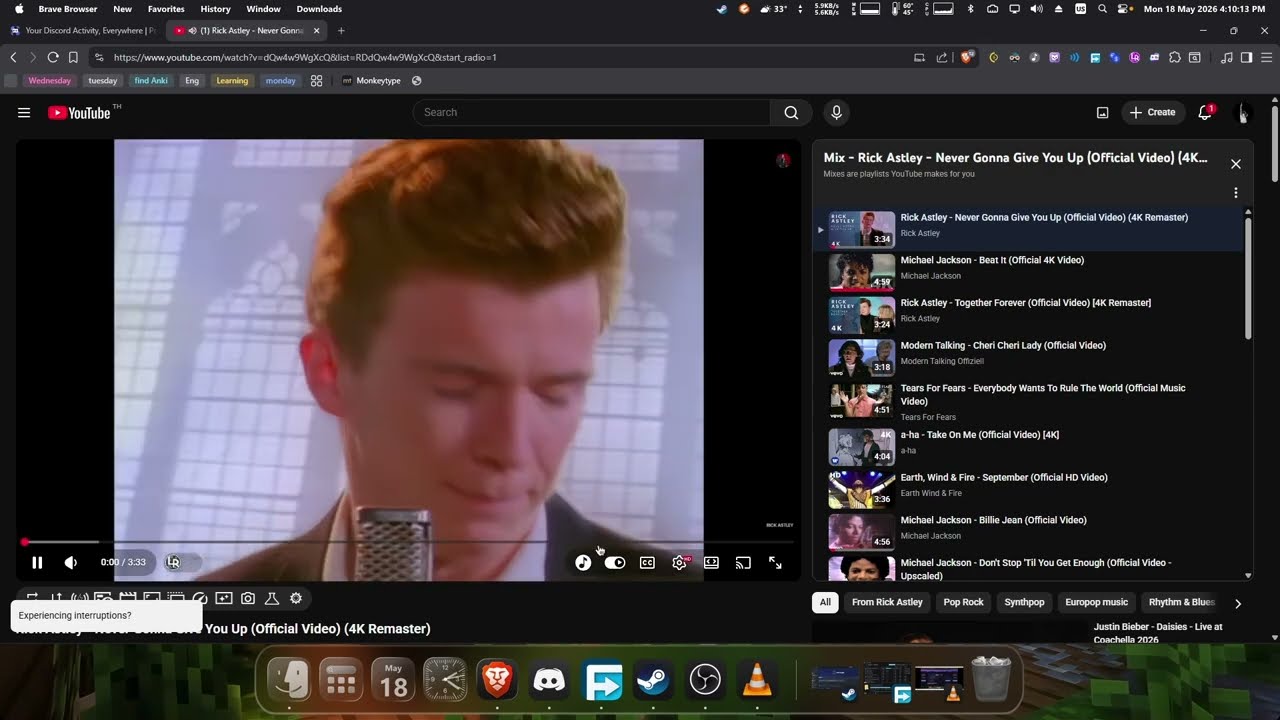Play Rick Astley - Together Forever from the mix

click(x=1030, y=314)
